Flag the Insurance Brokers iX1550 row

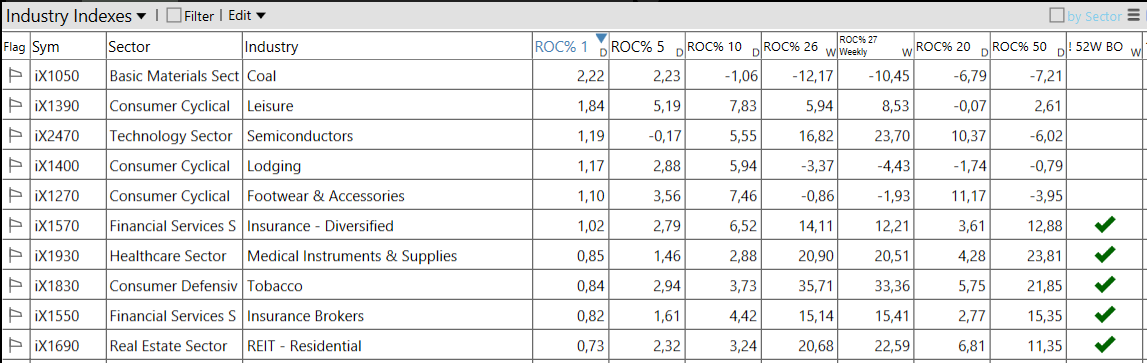click(15, 315)
